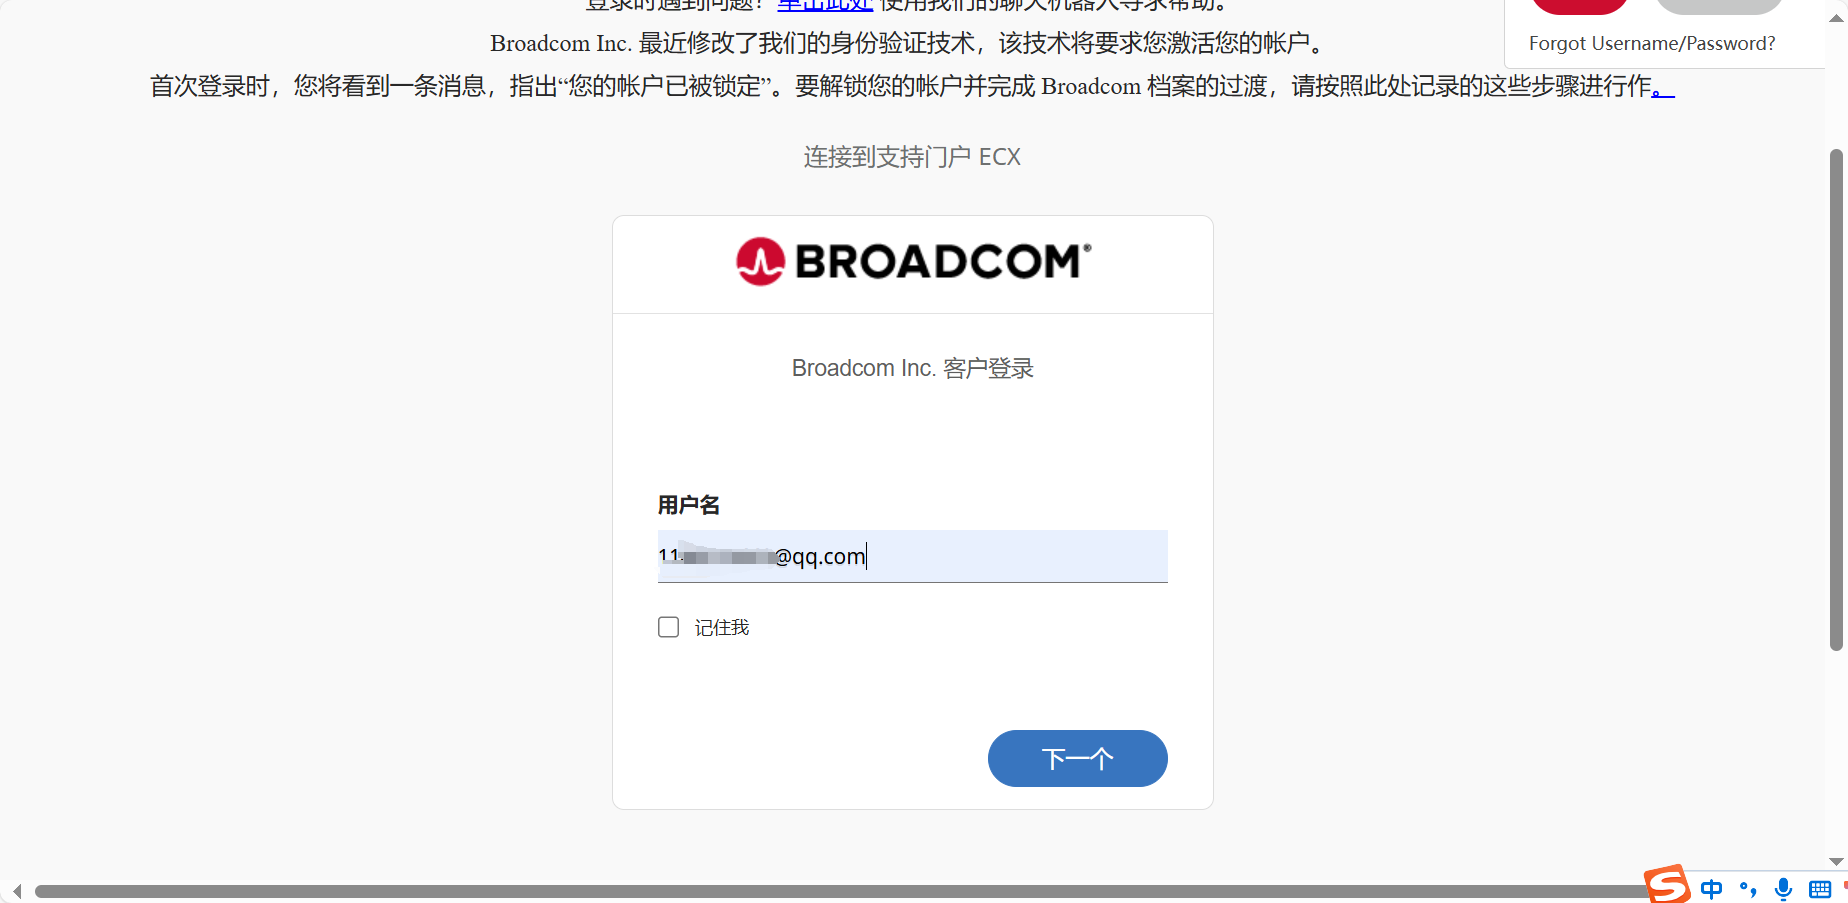Click the underlined link after 这些步骤进行作

(1663, 87)
